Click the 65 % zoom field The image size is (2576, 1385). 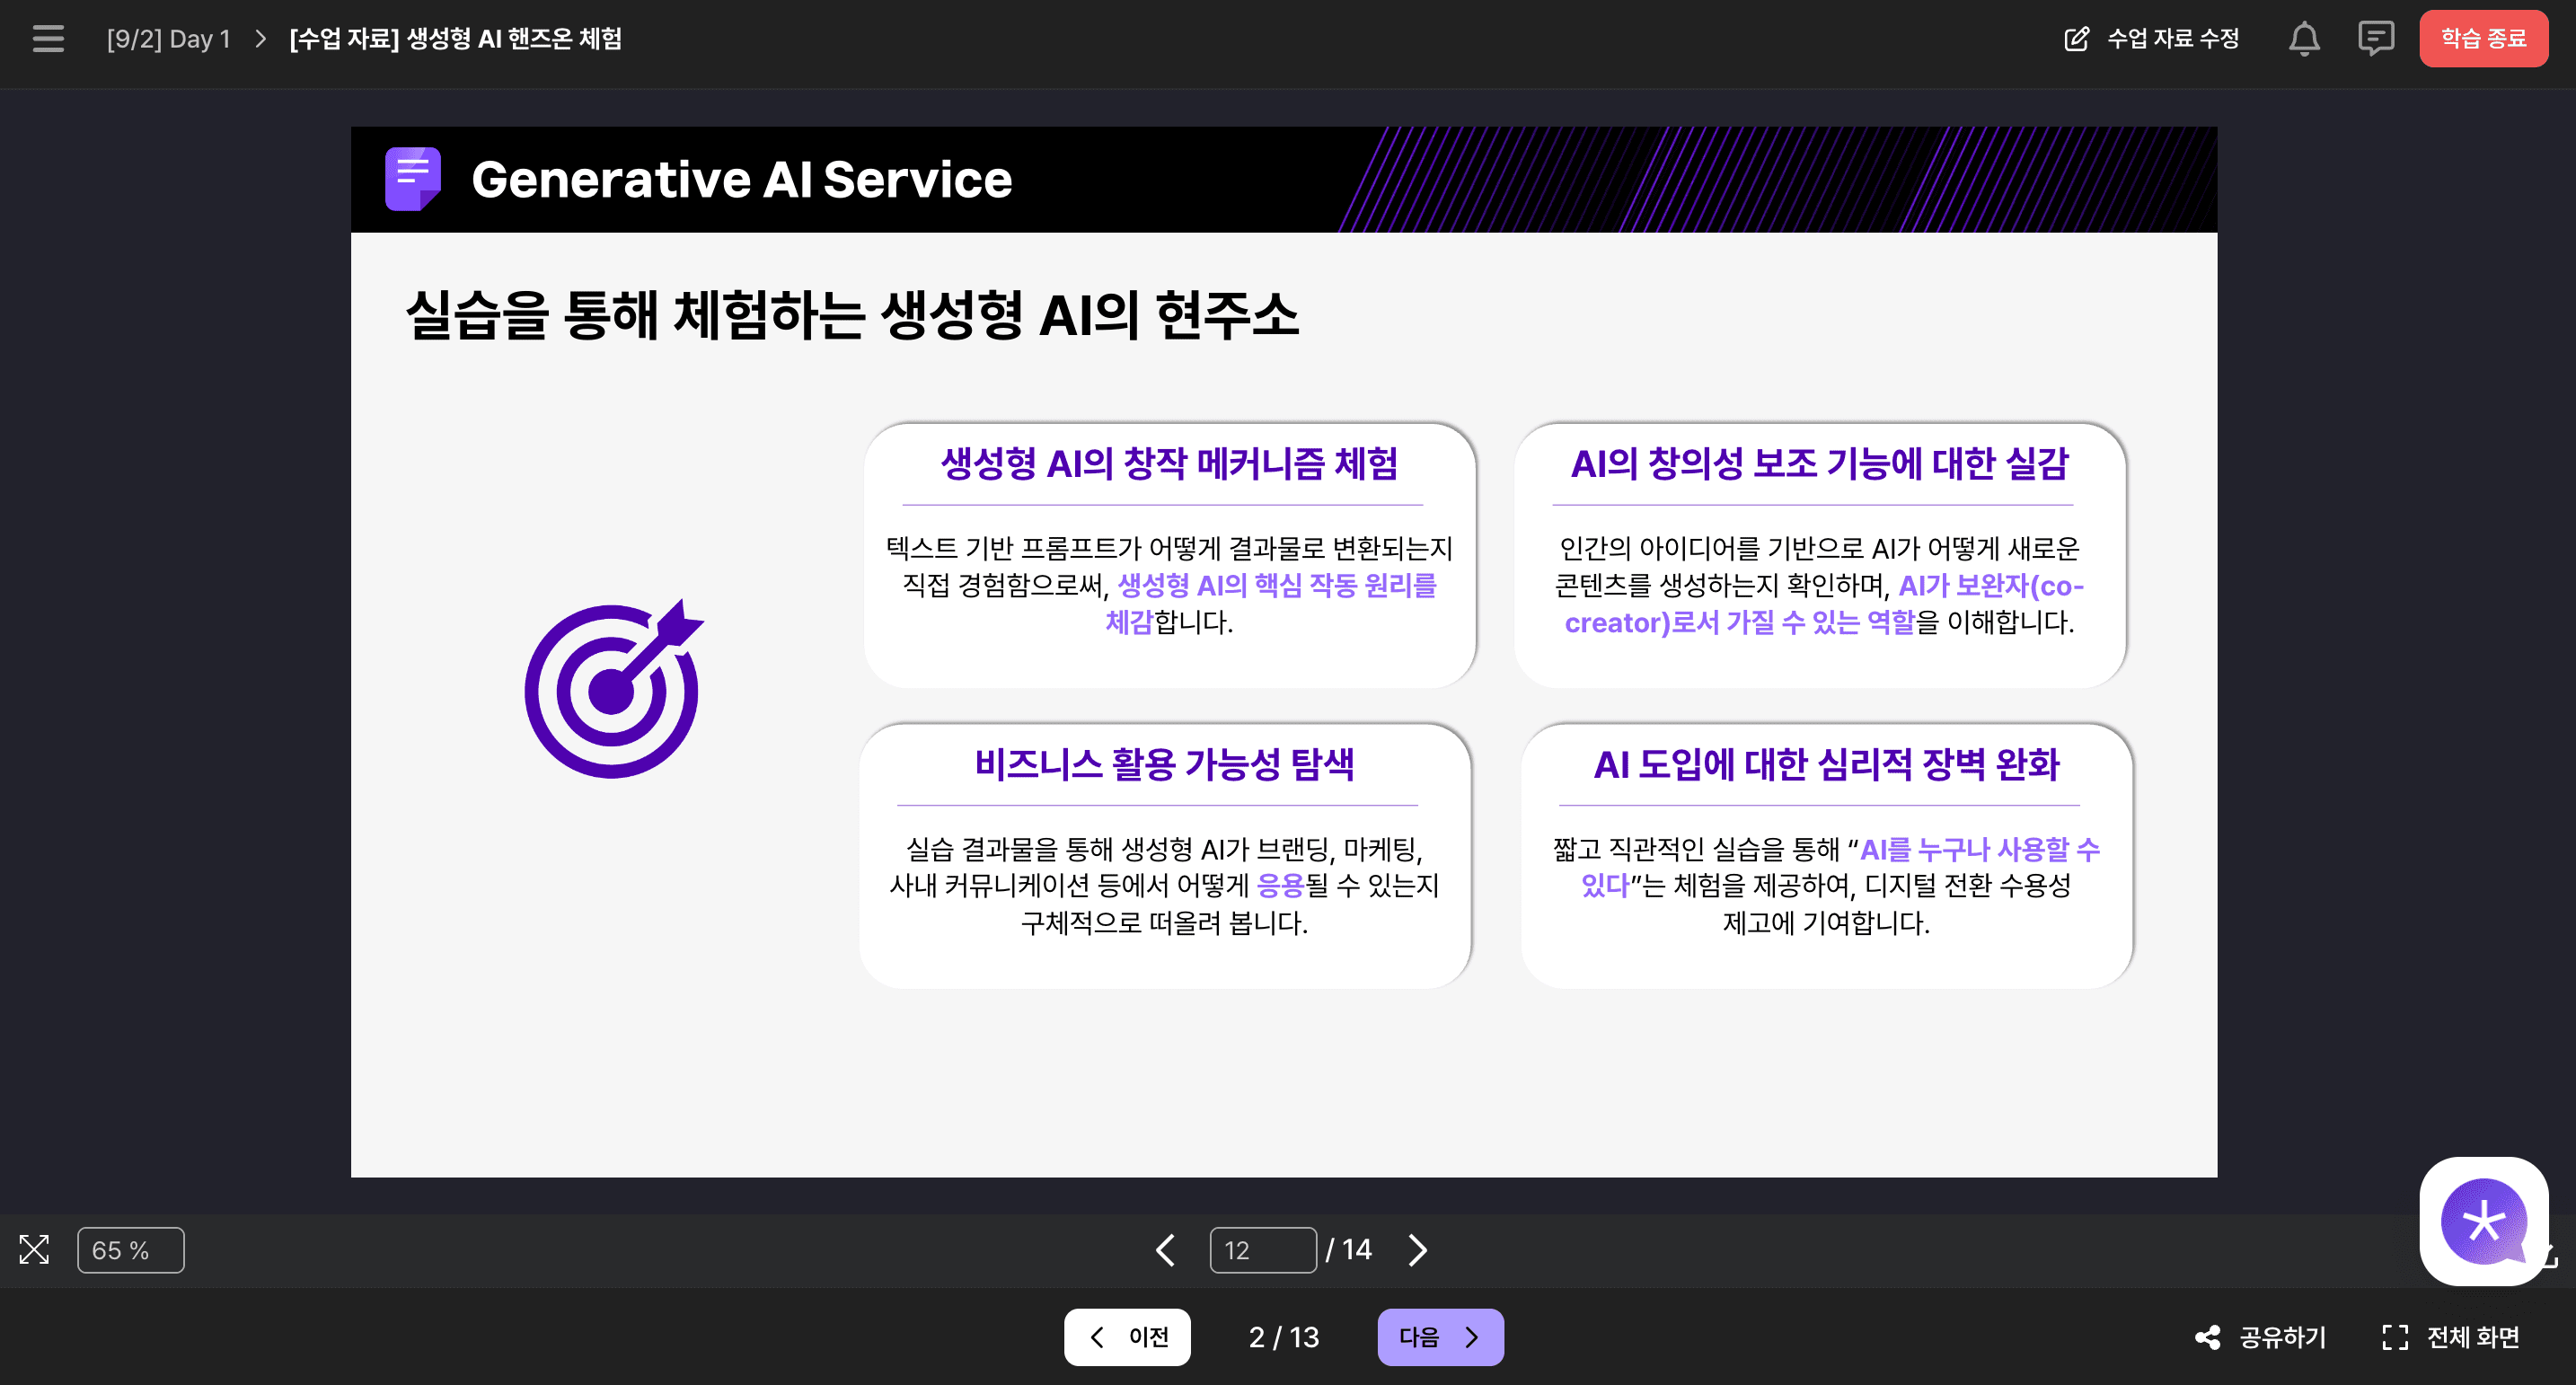point(131,1250)
